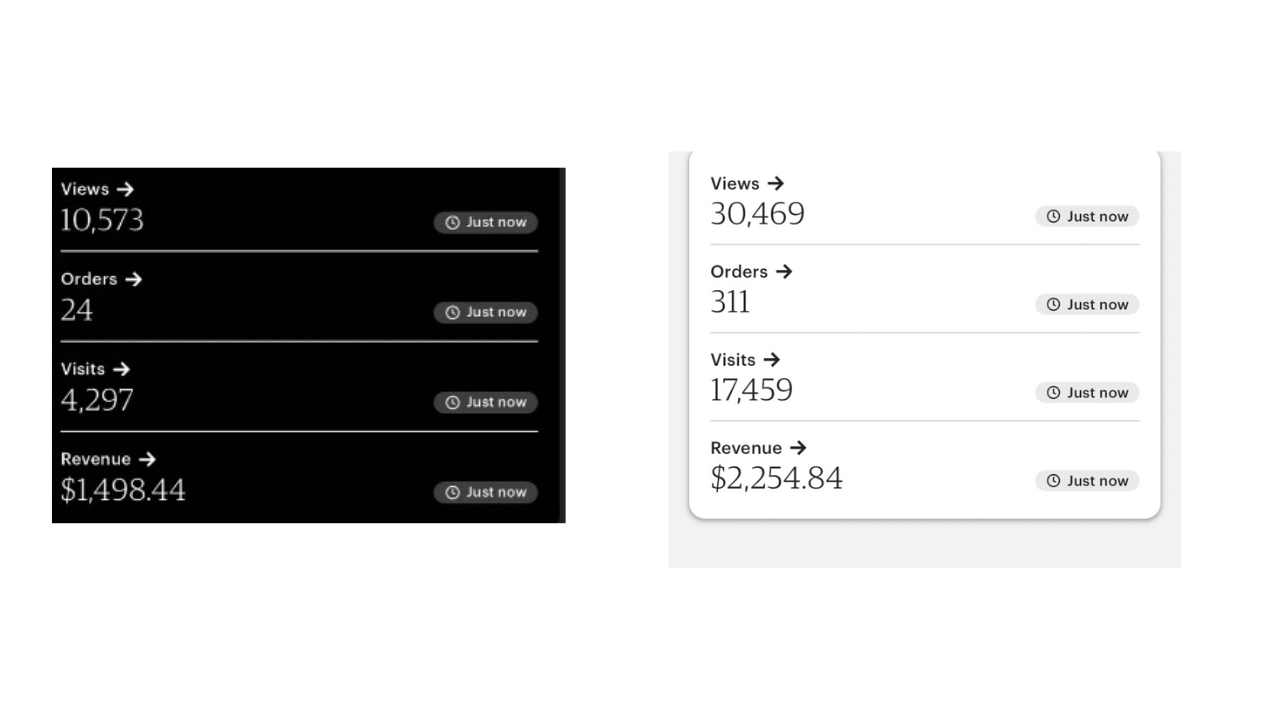Click the arrow next to Views in the dark panel
1280x720 pixels.
124,189
